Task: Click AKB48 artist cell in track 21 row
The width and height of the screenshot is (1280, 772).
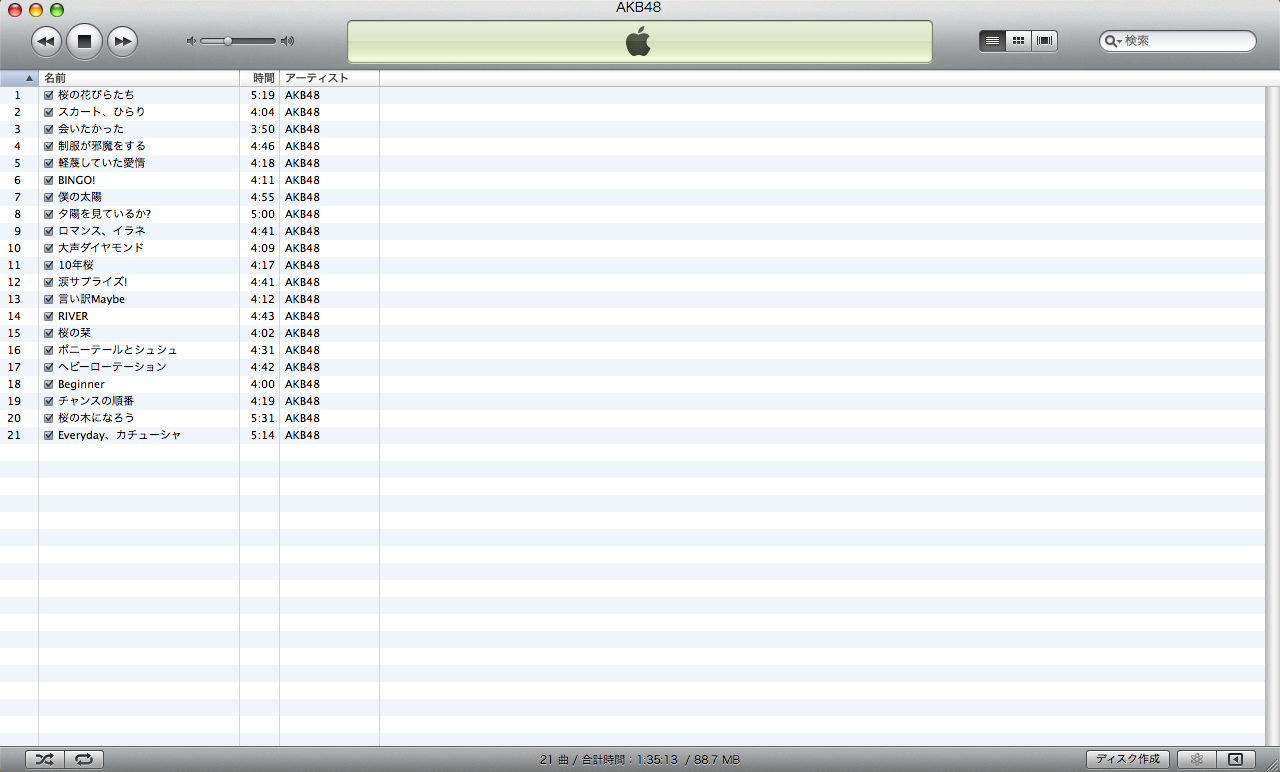Action: 302,435
